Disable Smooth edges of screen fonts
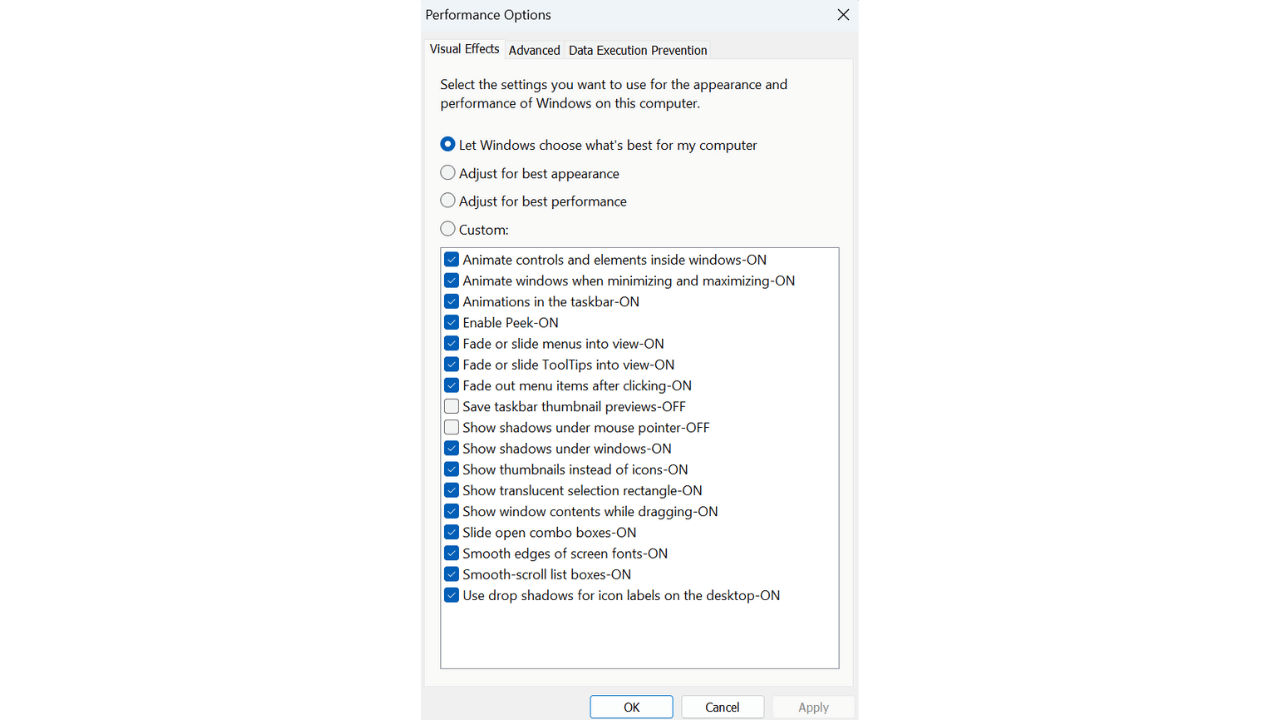 click(451, 553)
